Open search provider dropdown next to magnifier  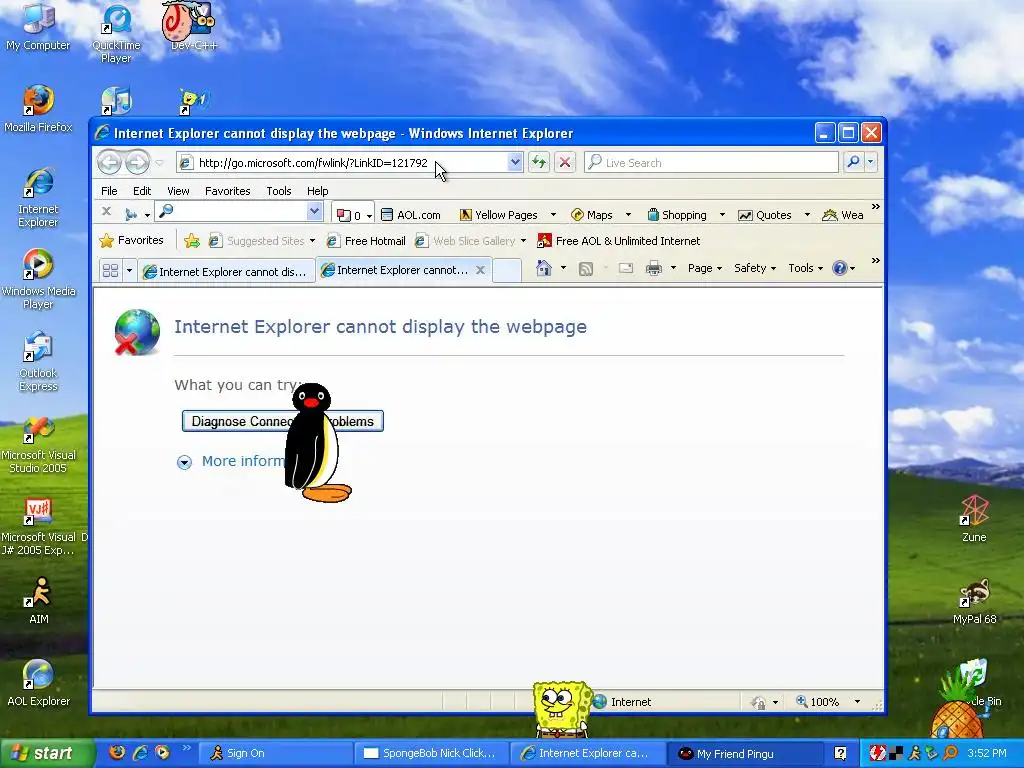(x=871, y=162)
